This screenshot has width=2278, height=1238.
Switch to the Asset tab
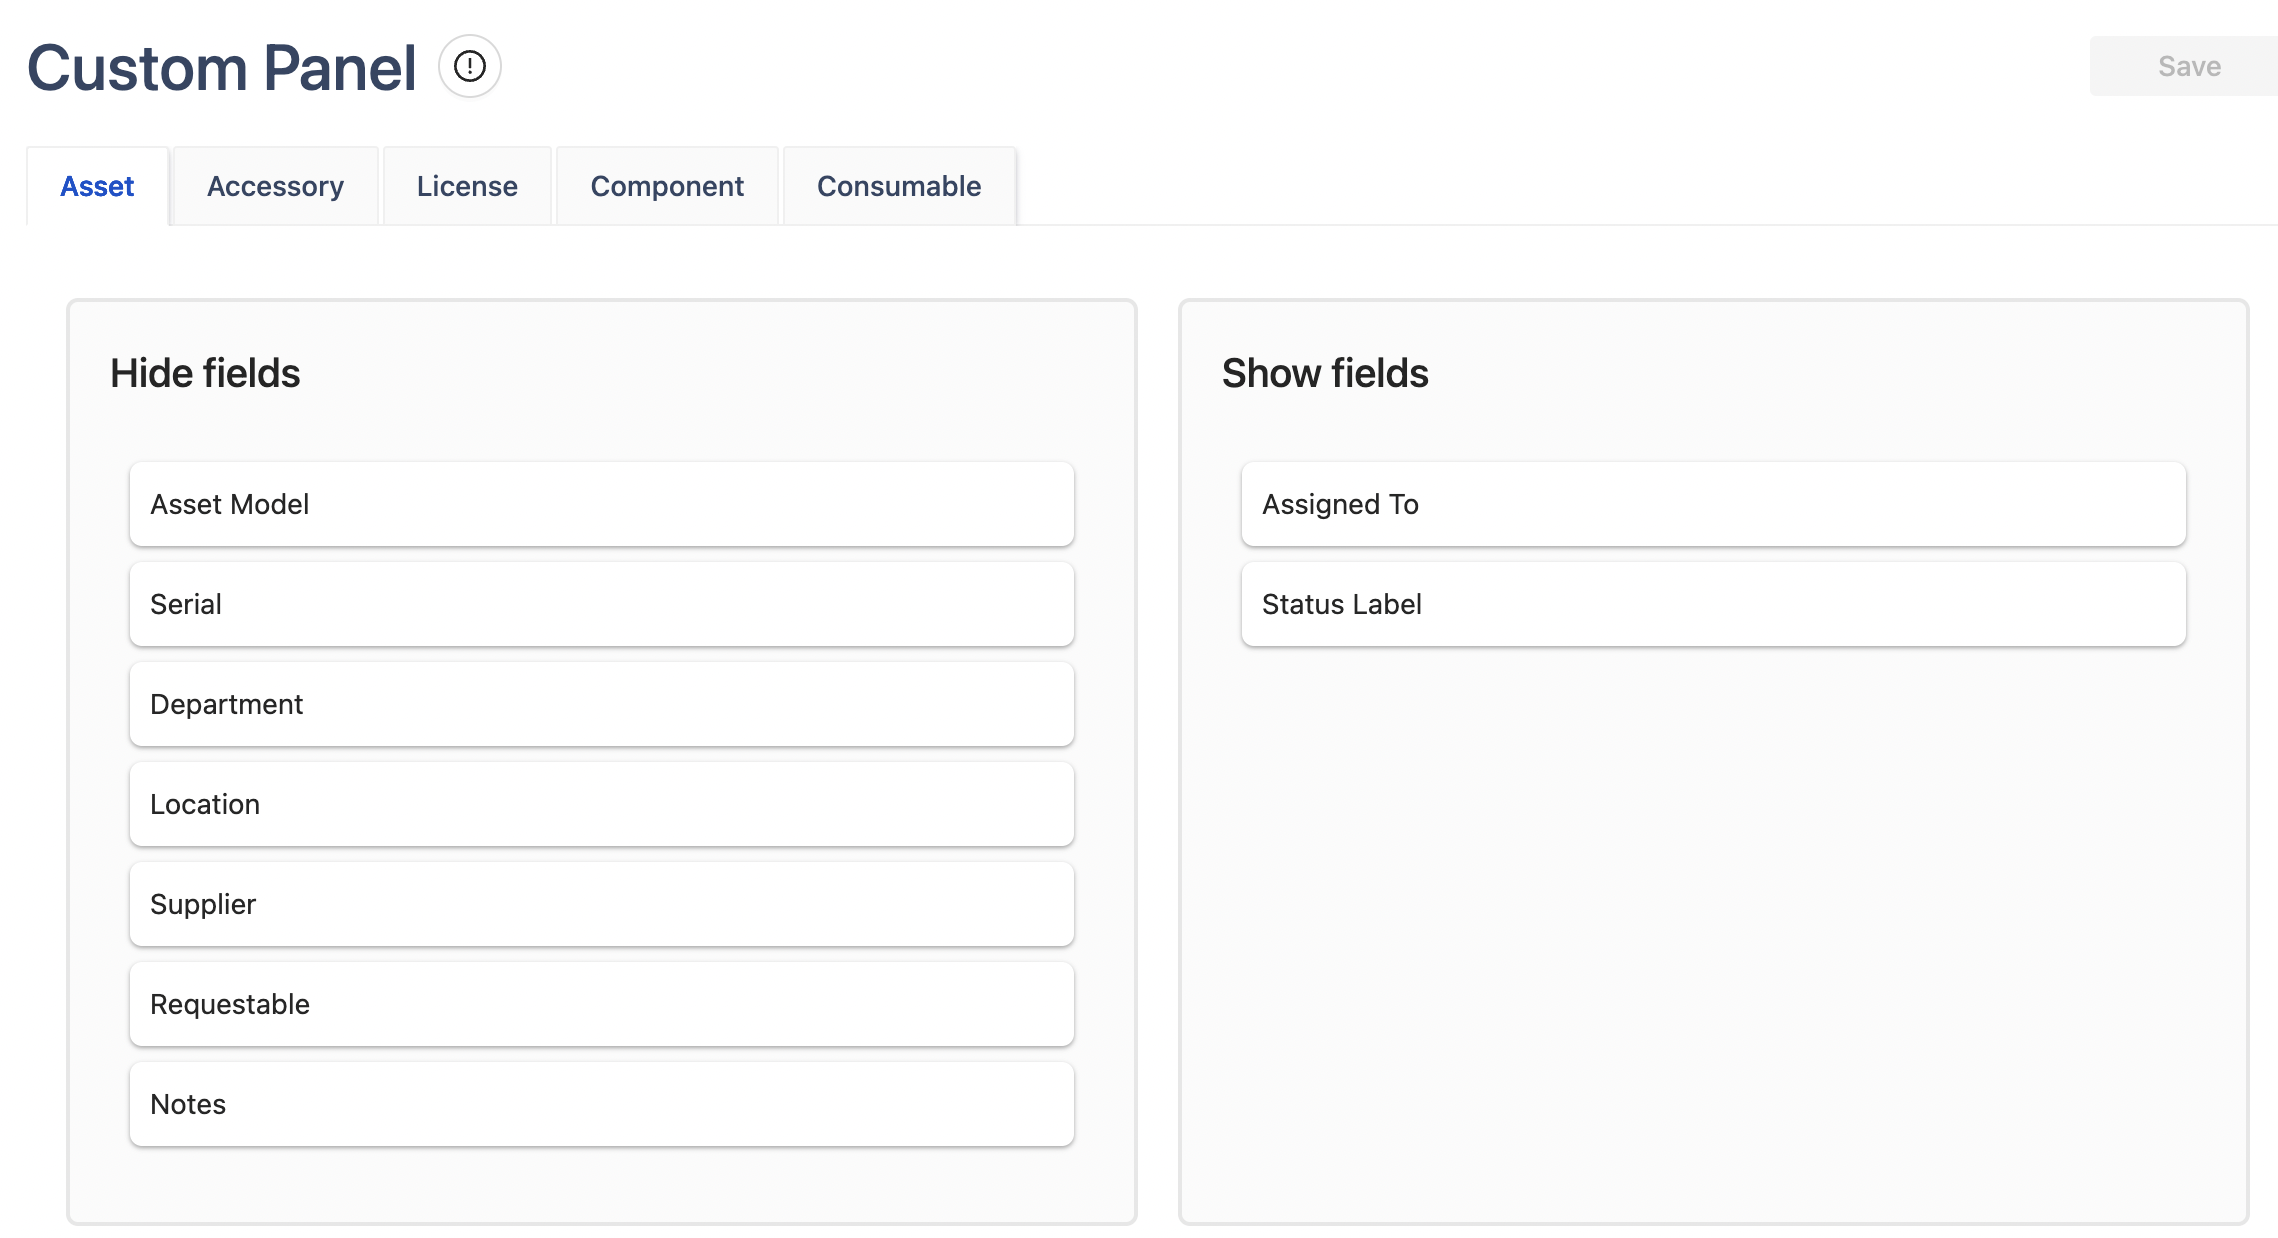(x=97, y=186)
